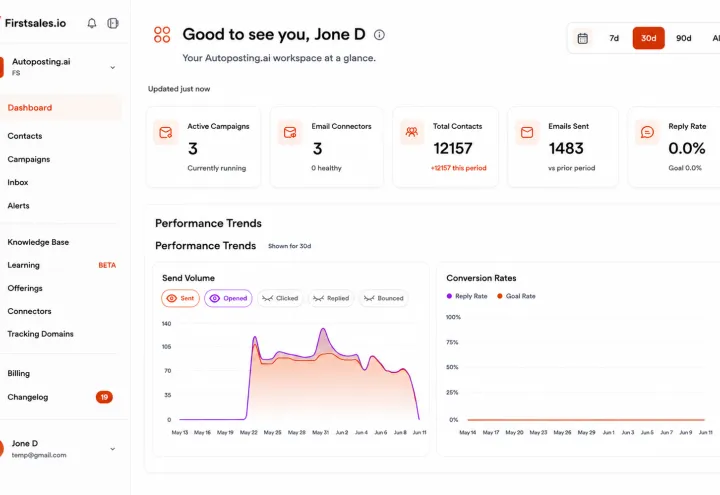Click the Total Contacts people icon
Screen dimensions: 720x495
(412, 132)
